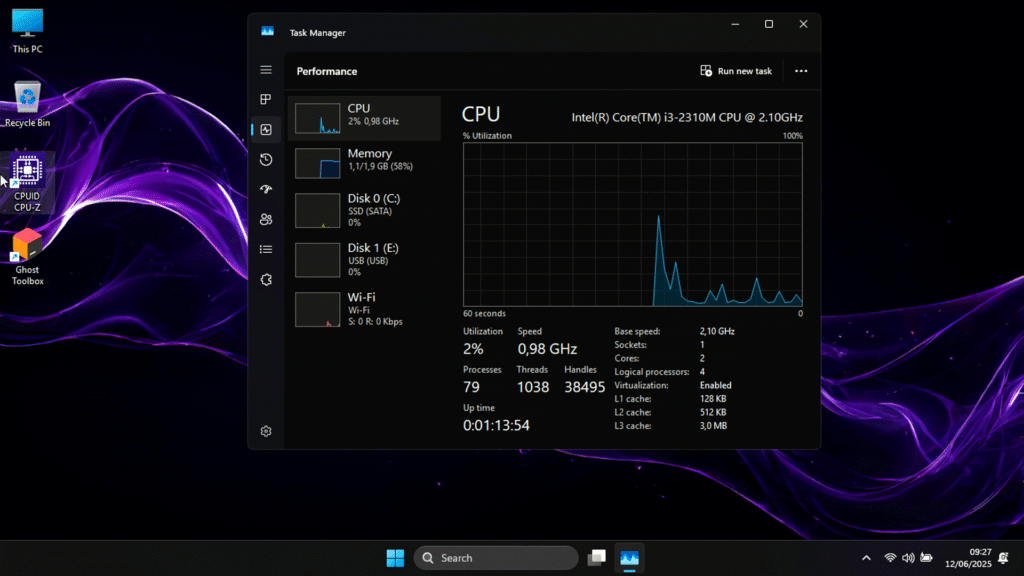Click the Threads count 1038

[533, 387]
